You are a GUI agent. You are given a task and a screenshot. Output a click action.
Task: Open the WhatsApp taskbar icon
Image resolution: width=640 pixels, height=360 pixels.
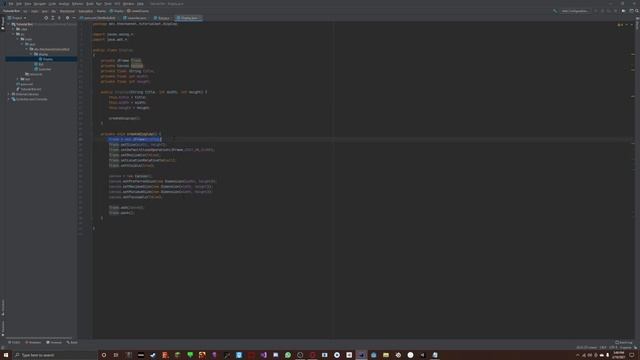pos(288,355)
